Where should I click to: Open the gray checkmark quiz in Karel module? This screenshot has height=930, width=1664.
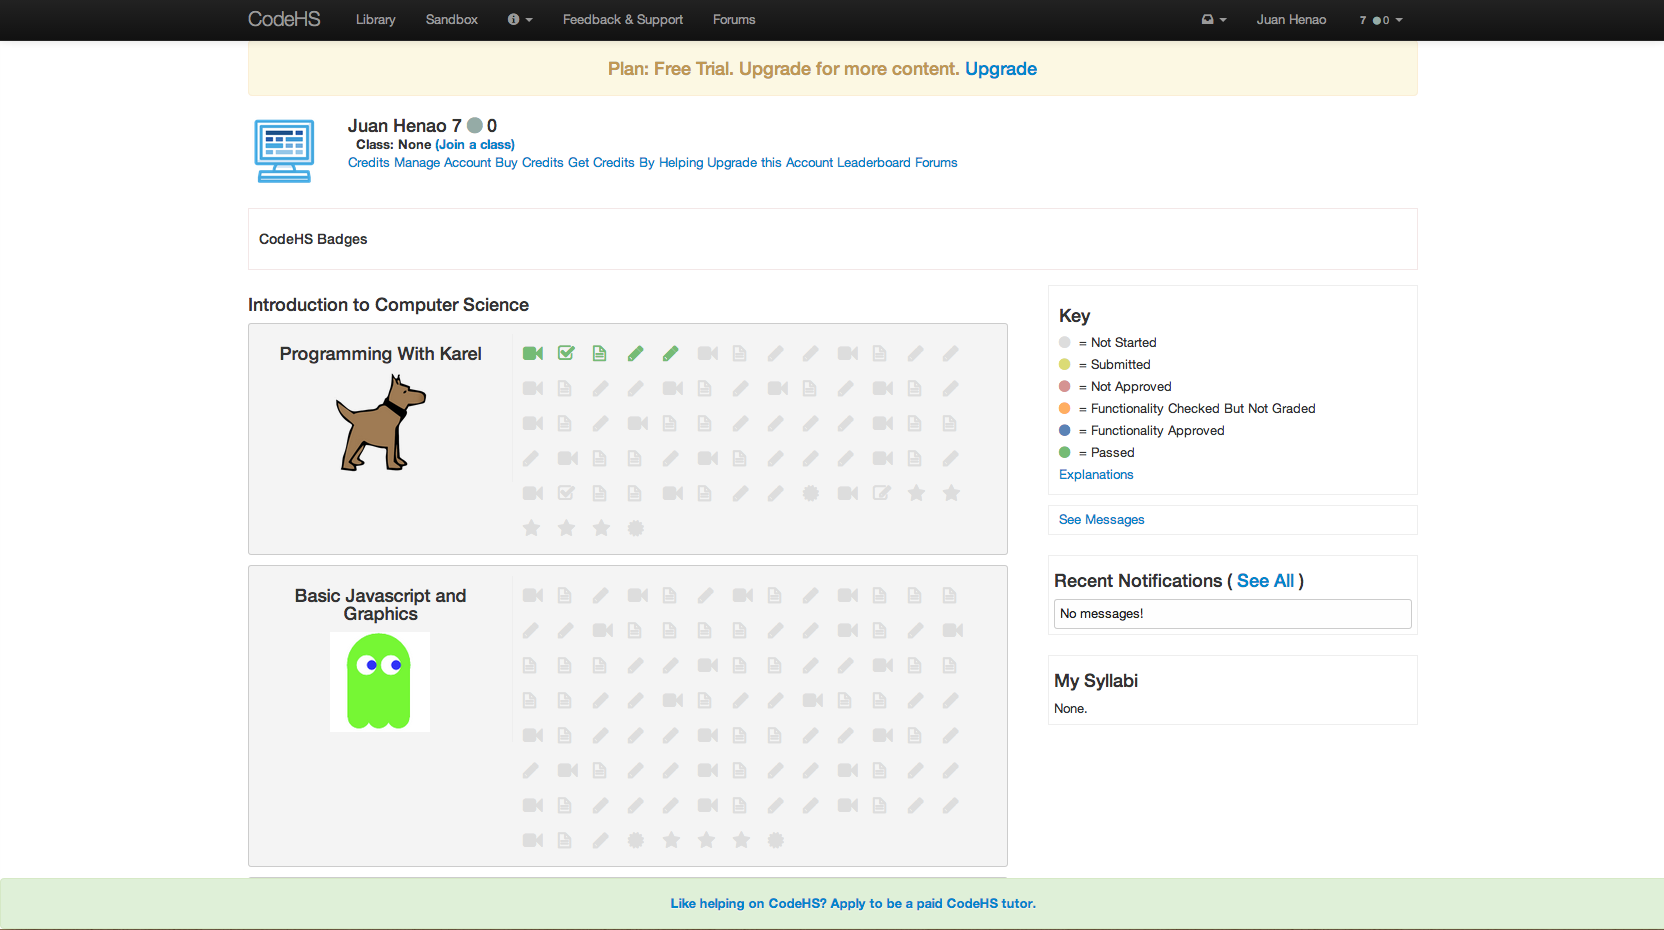(x=566, y=493)
